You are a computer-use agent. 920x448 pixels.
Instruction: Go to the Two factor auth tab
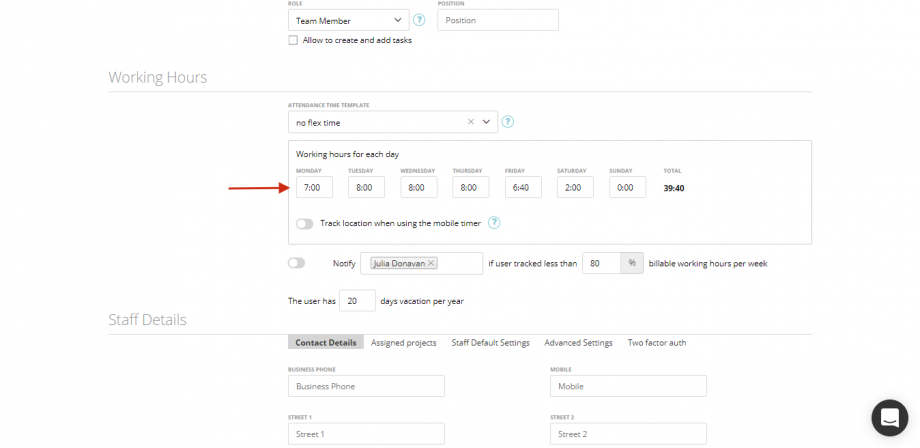pos(657,342)
